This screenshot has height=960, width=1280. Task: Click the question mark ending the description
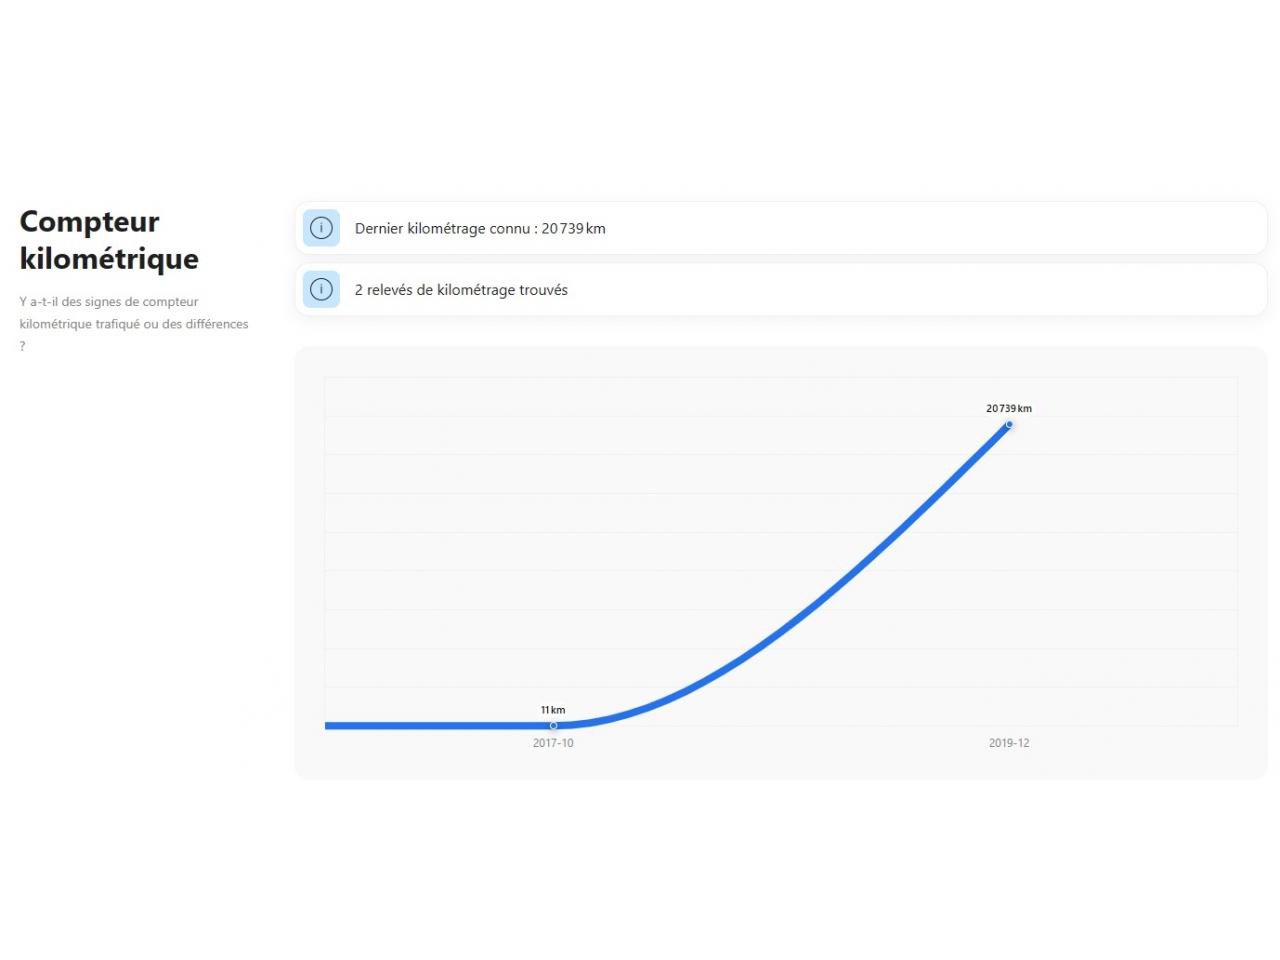[x=23, y=346]
